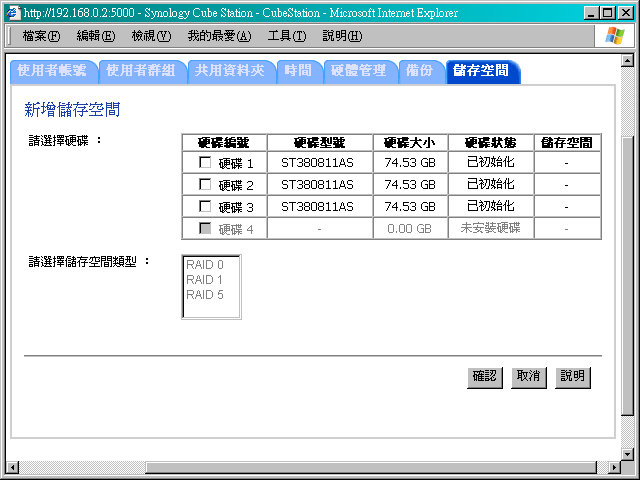Select RAID 1 in the type list

(x=204, y=280)
